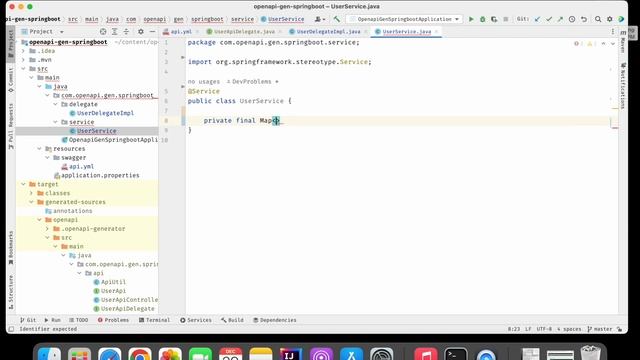This screenshot has height=360, width=640.
Task: Open the Dependencies tool window tab
Action: 274,320
